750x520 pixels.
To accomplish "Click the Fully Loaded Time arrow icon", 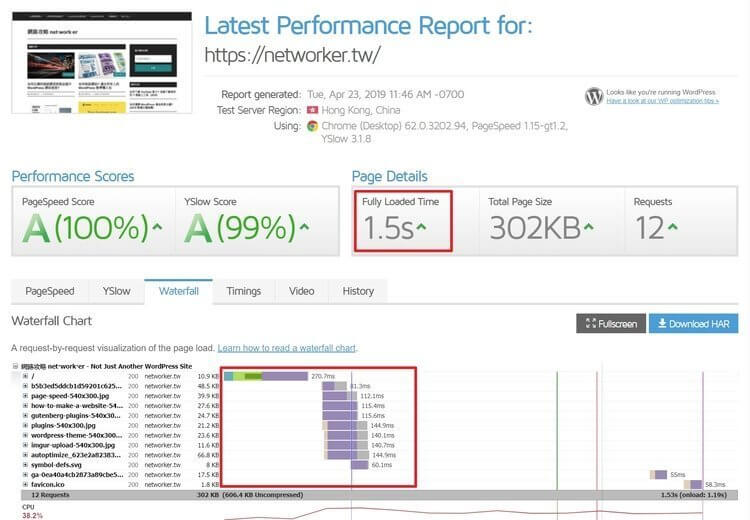I will 421,226.
